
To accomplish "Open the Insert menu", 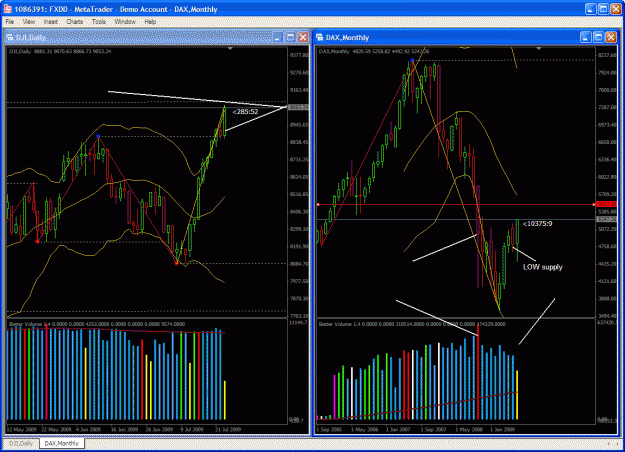I will [x=51, y=22].
